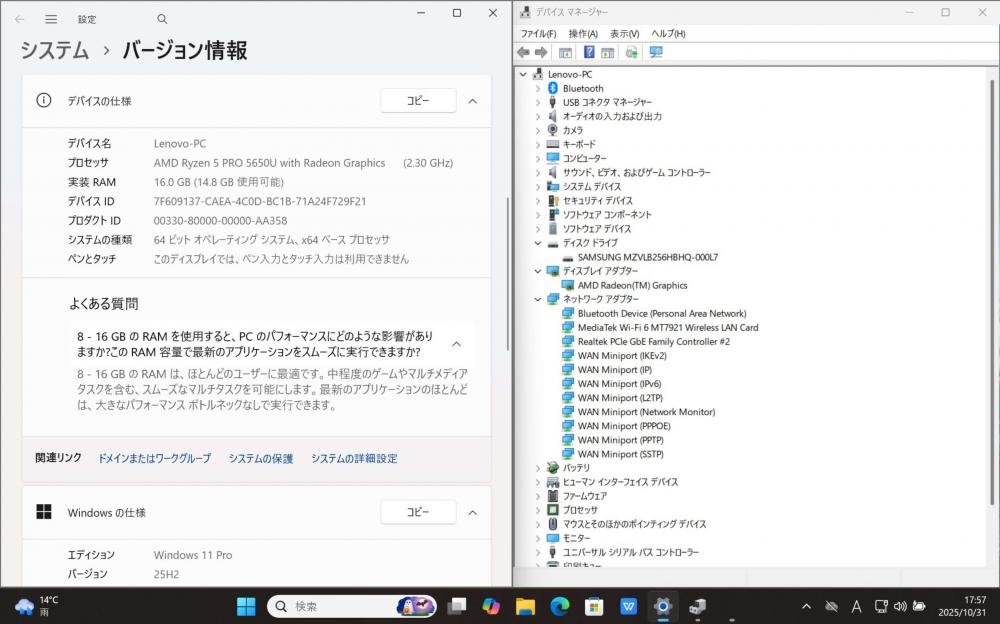Collapse the デバイスの仕様 section chevron

[x=473, y=101]
